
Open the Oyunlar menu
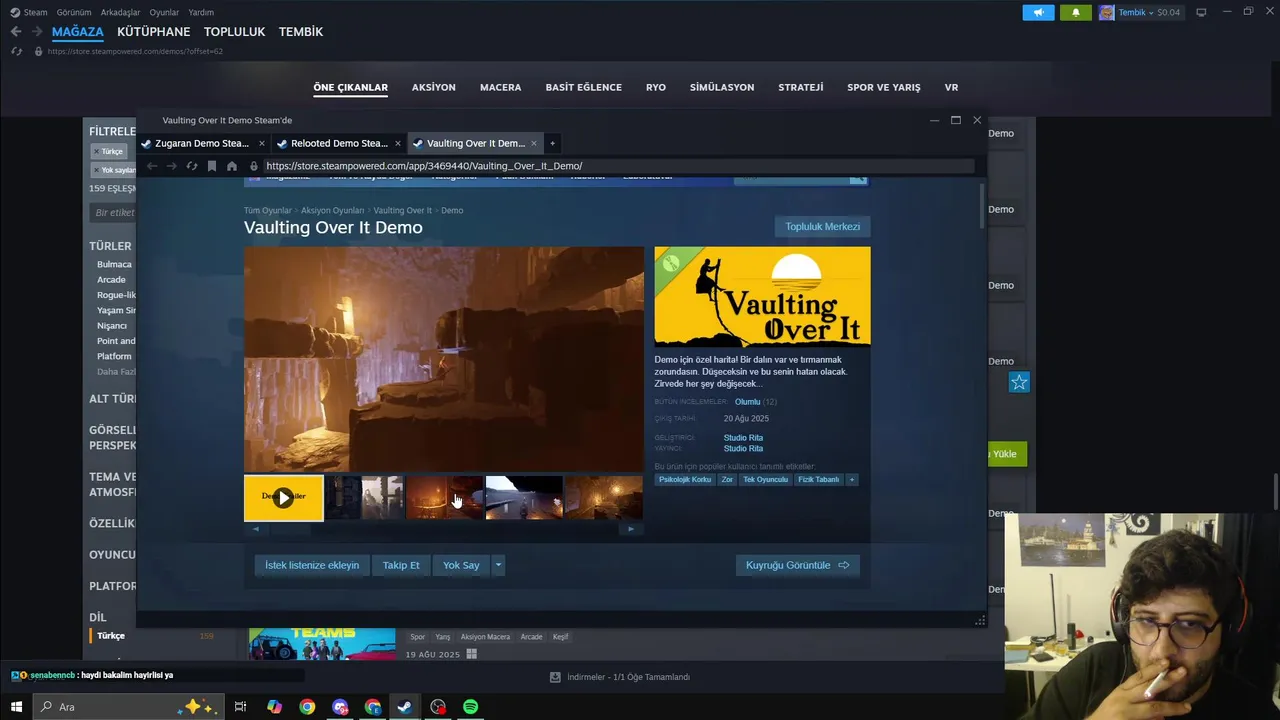[164, 12]
